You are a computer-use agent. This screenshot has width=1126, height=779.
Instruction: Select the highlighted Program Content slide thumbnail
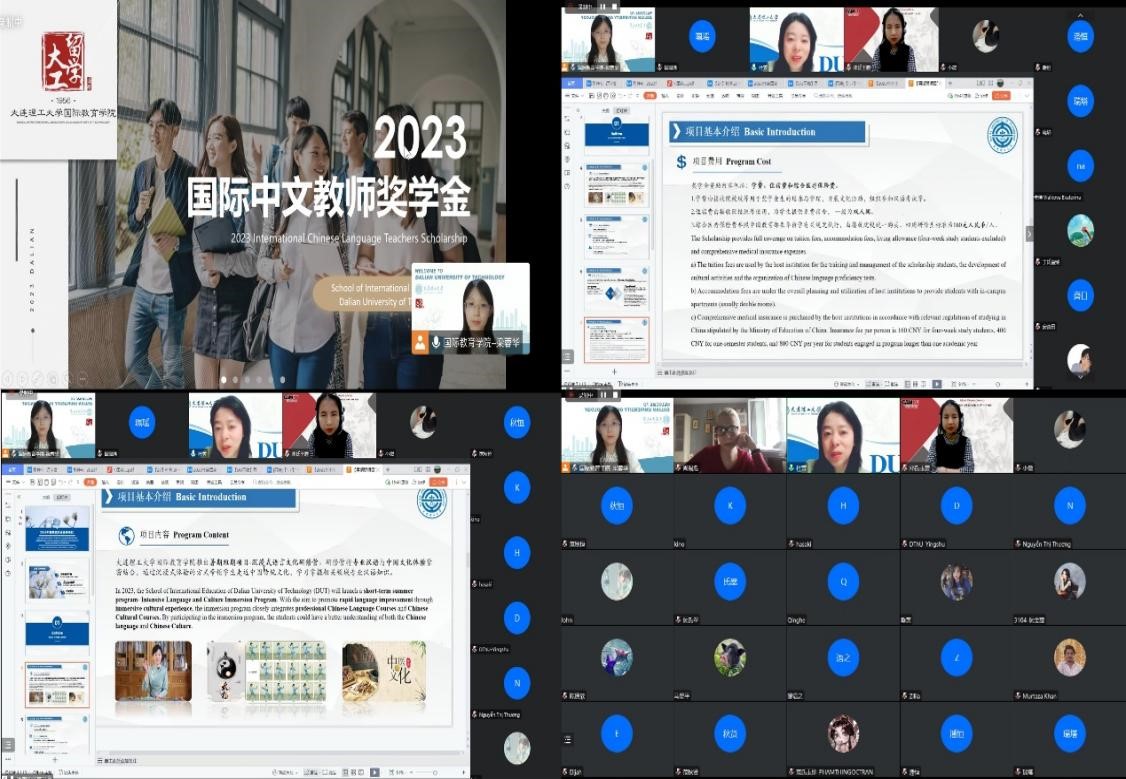(57, 686)
